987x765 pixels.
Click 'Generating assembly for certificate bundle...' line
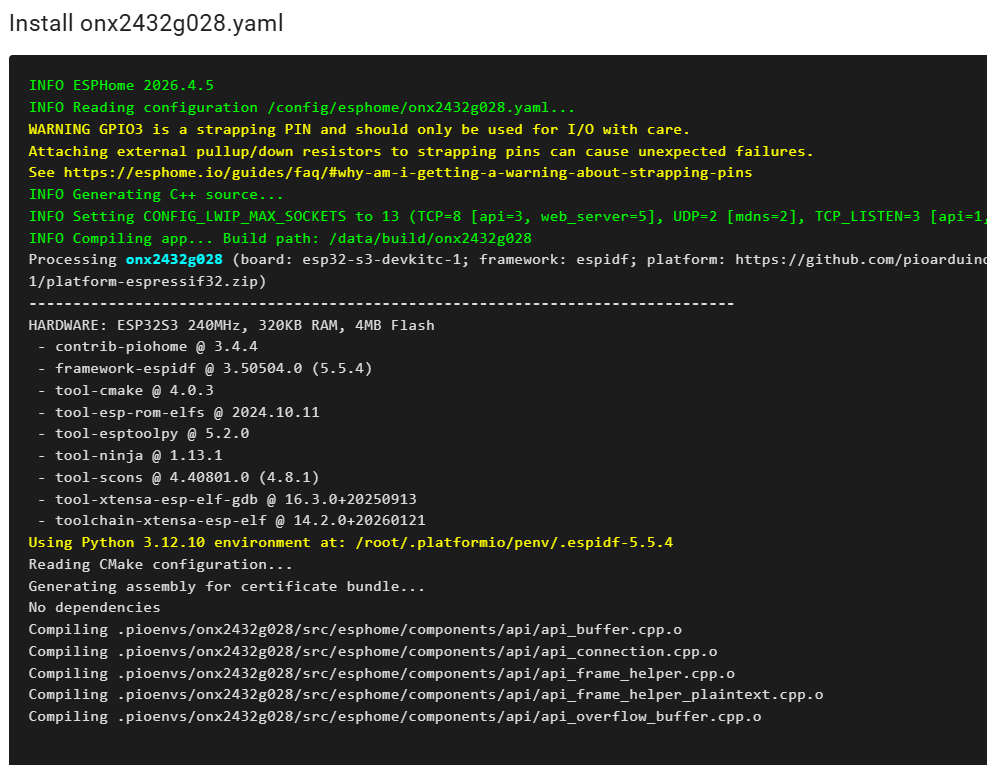(227, 586)
